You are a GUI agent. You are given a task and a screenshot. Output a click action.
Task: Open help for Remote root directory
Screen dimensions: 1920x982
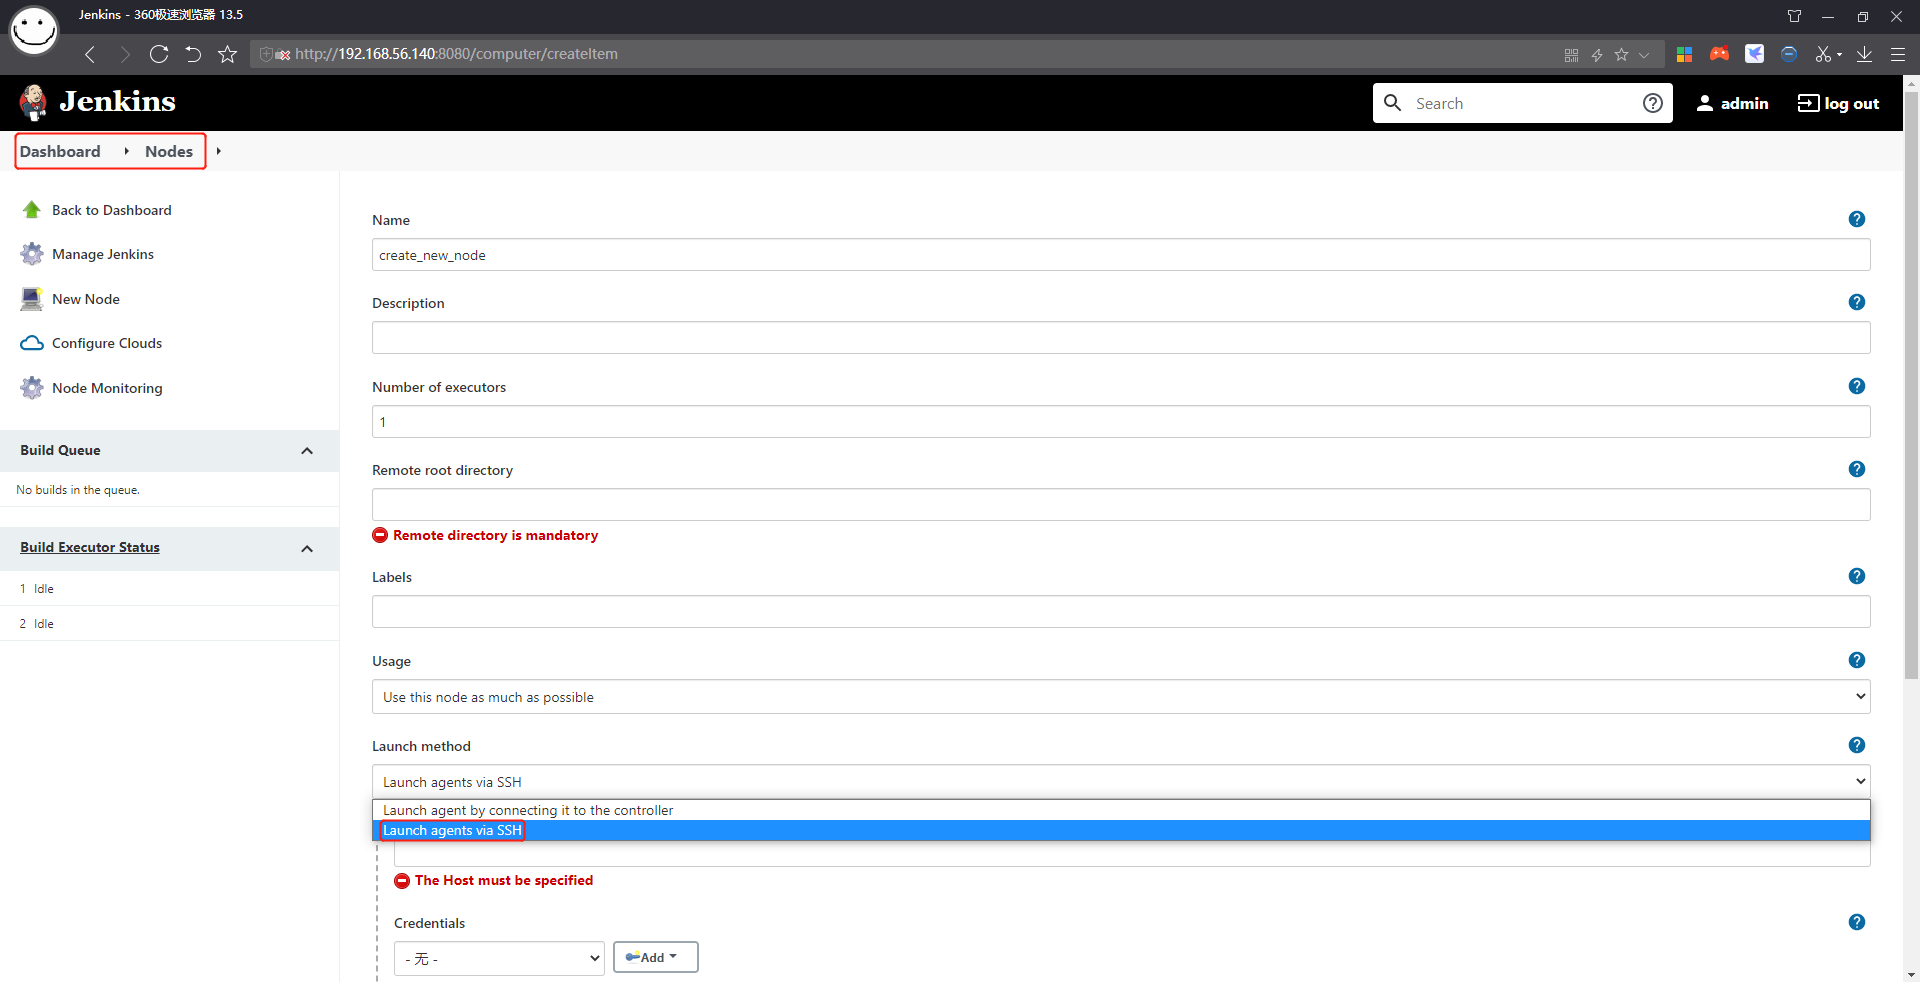(x=1857, y=469)
